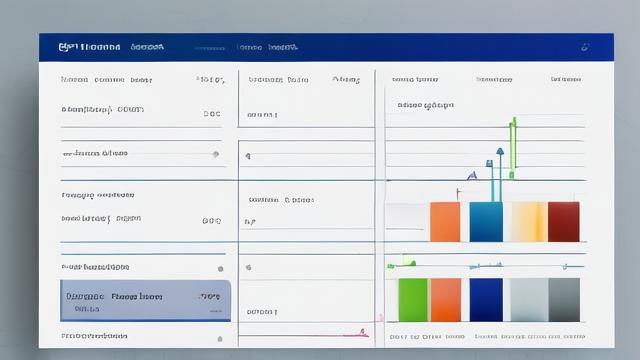Select the tall green marker on the chart
Screen dimensions: 640x360
(x=513, y=143)
